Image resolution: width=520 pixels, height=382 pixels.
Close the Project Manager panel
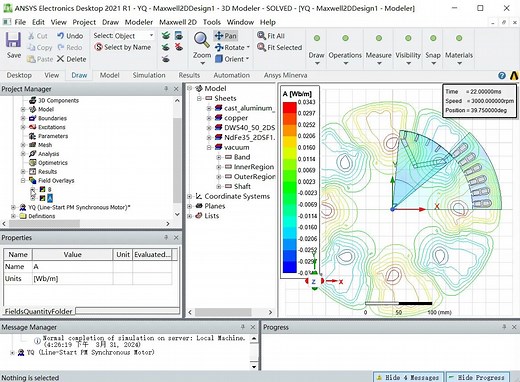[x=176, y=89]
